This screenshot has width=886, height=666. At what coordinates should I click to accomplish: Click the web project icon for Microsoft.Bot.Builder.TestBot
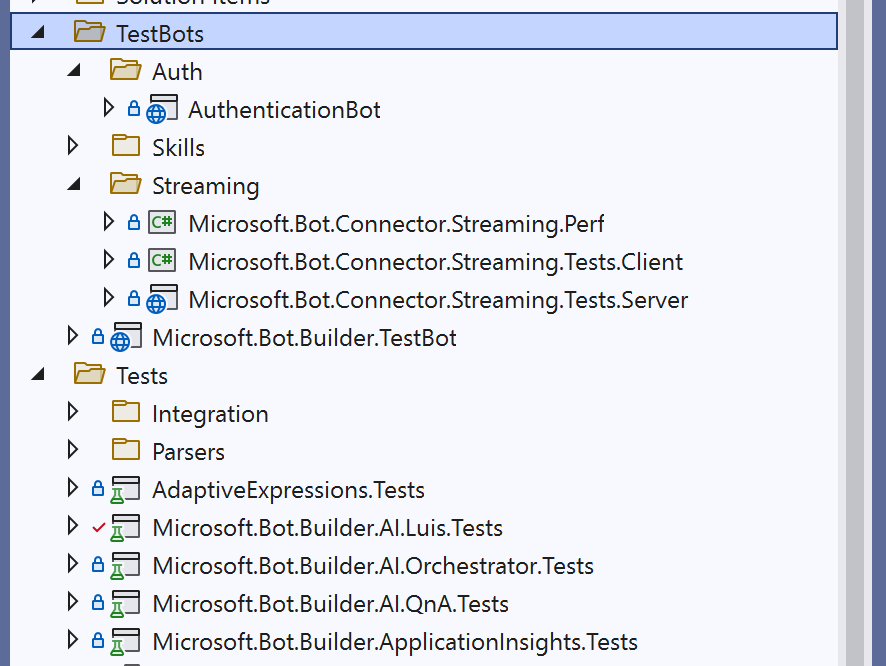(x=119, y=337)
